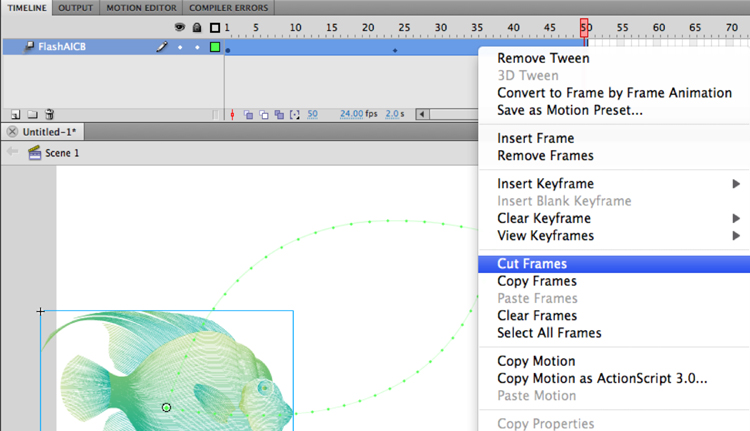
Task: Click the timeline scroll left arrow
Action: point(422,114)
